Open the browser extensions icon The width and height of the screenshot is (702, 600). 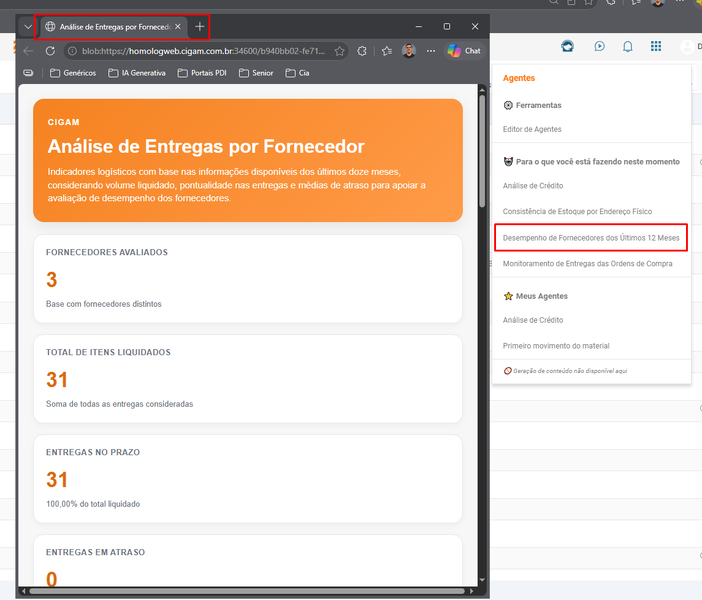tap(362, 51)
